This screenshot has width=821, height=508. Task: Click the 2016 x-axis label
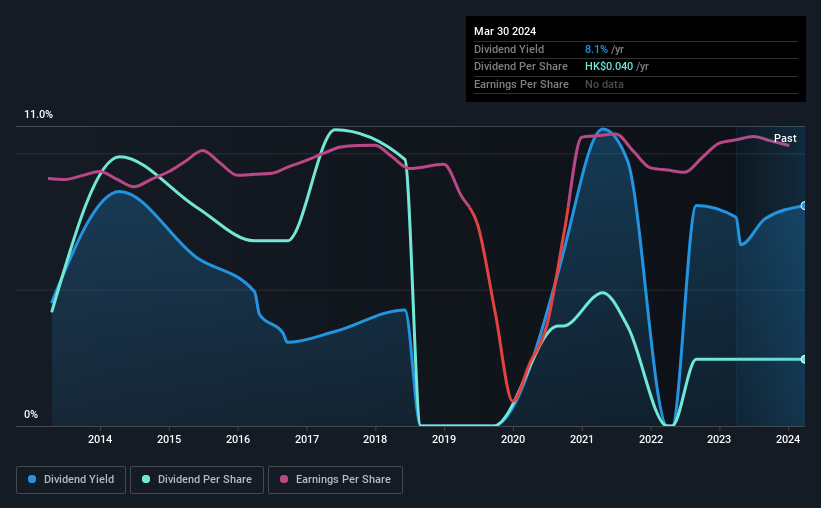point(238,439)
